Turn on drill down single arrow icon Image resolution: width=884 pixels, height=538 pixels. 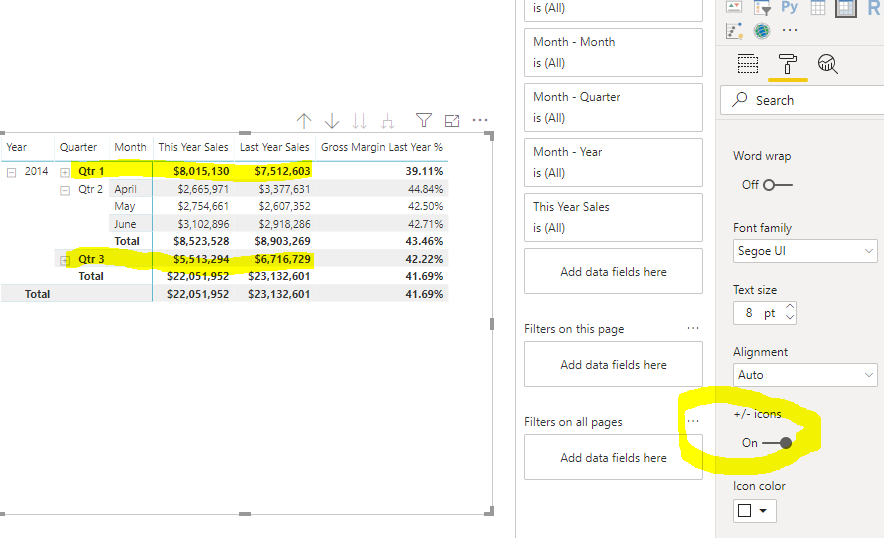click(332, 120)
